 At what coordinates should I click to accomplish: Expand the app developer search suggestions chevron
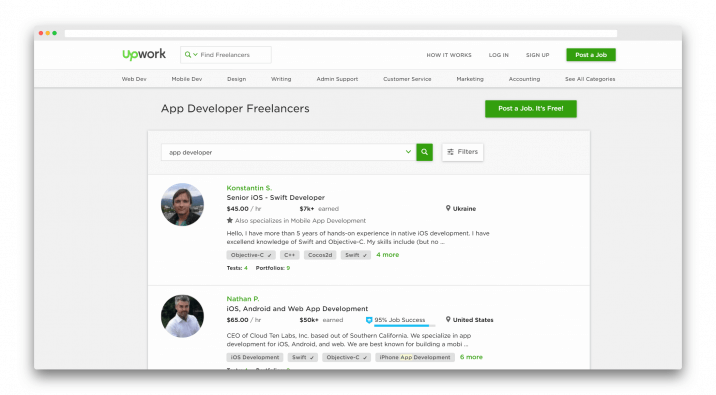click(x=408, y=152)
